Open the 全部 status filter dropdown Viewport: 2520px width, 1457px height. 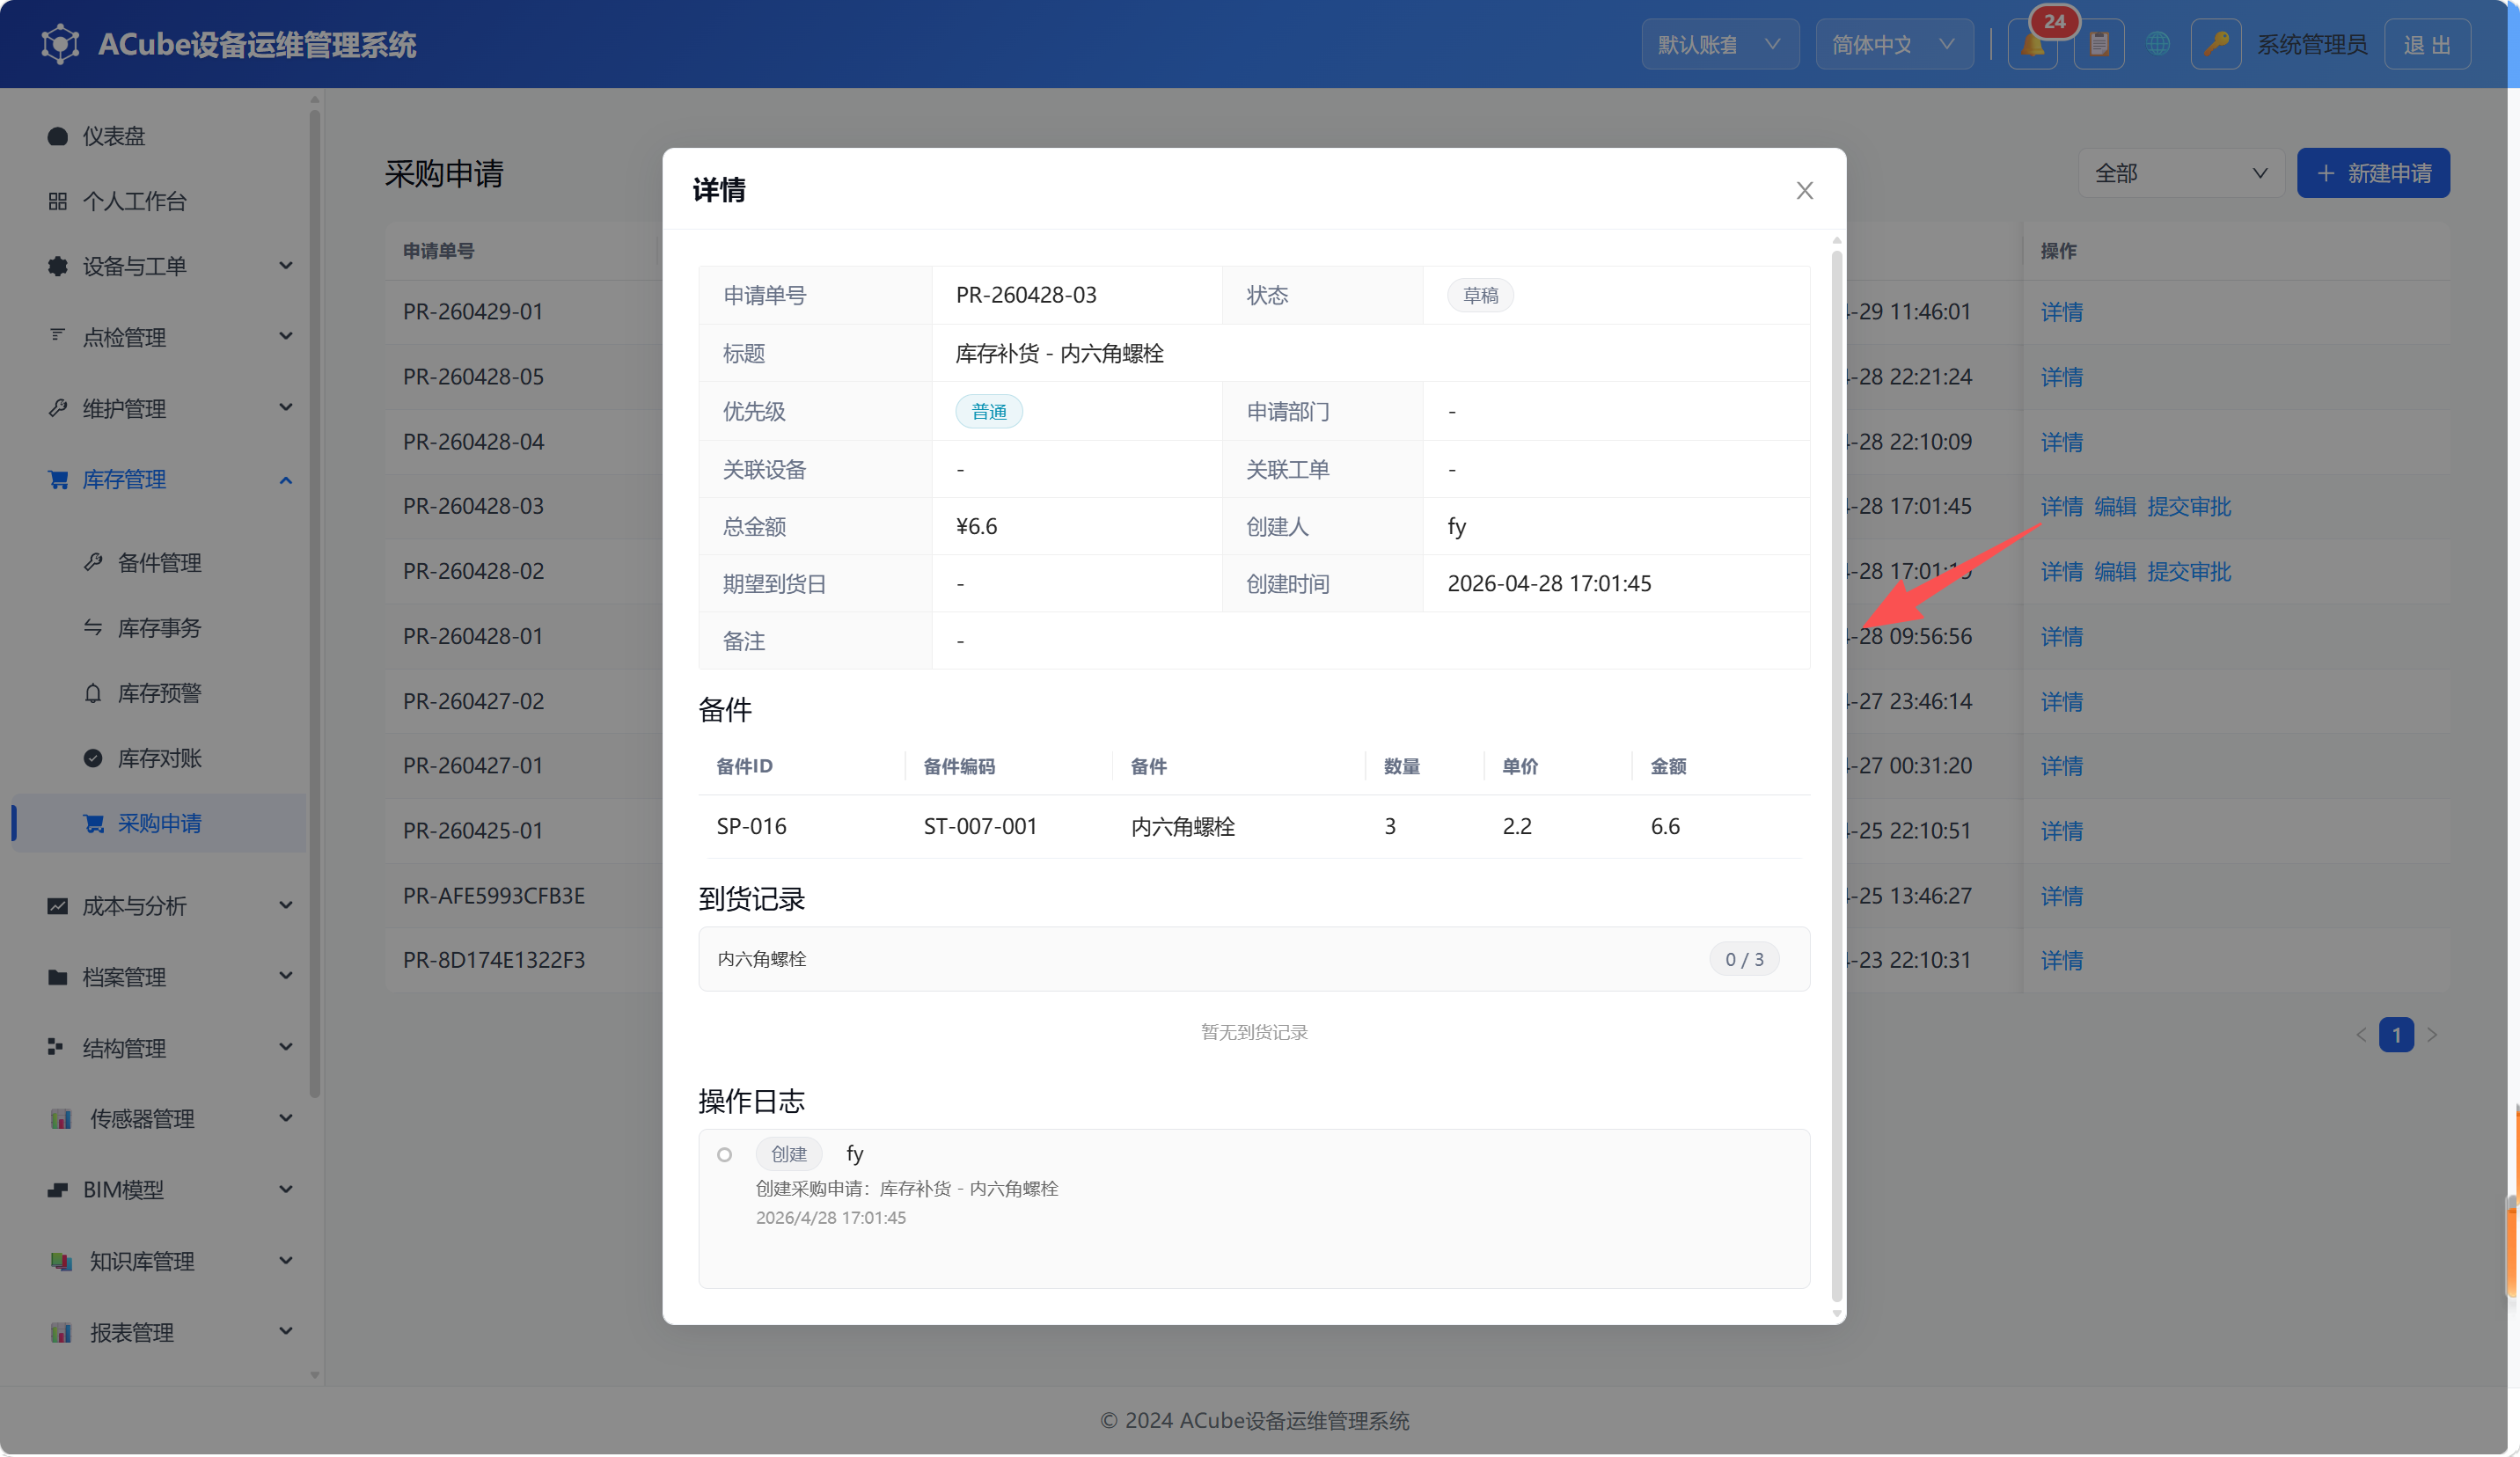(2180, 173)
